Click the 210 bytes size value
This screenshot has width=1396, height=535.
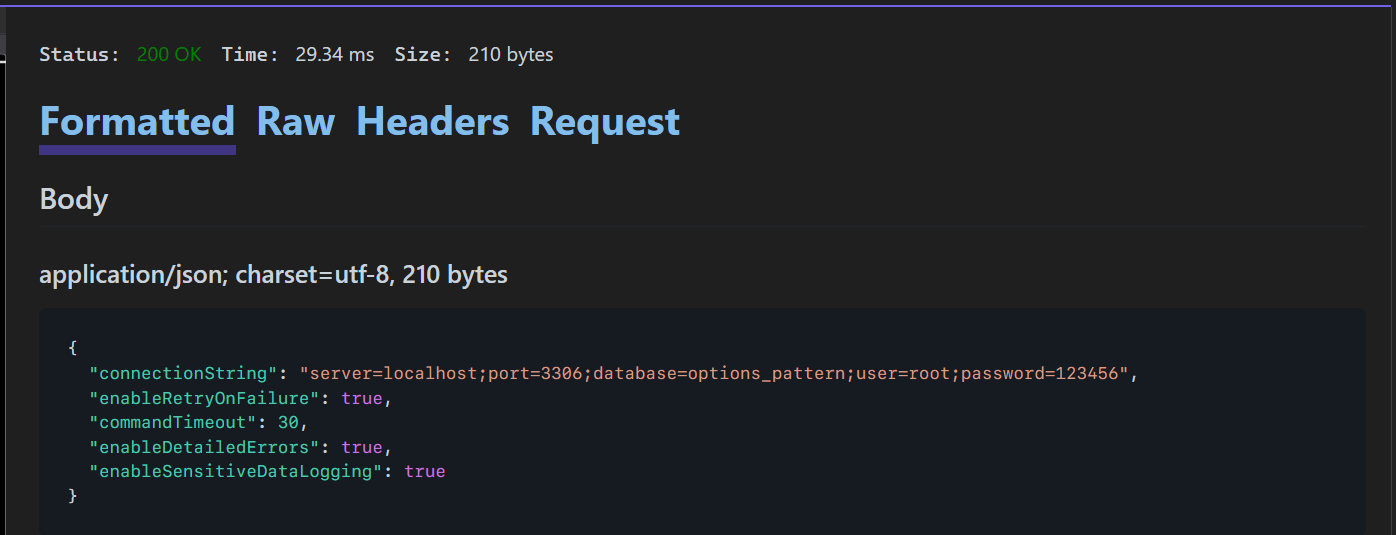(x=510, y=55)
